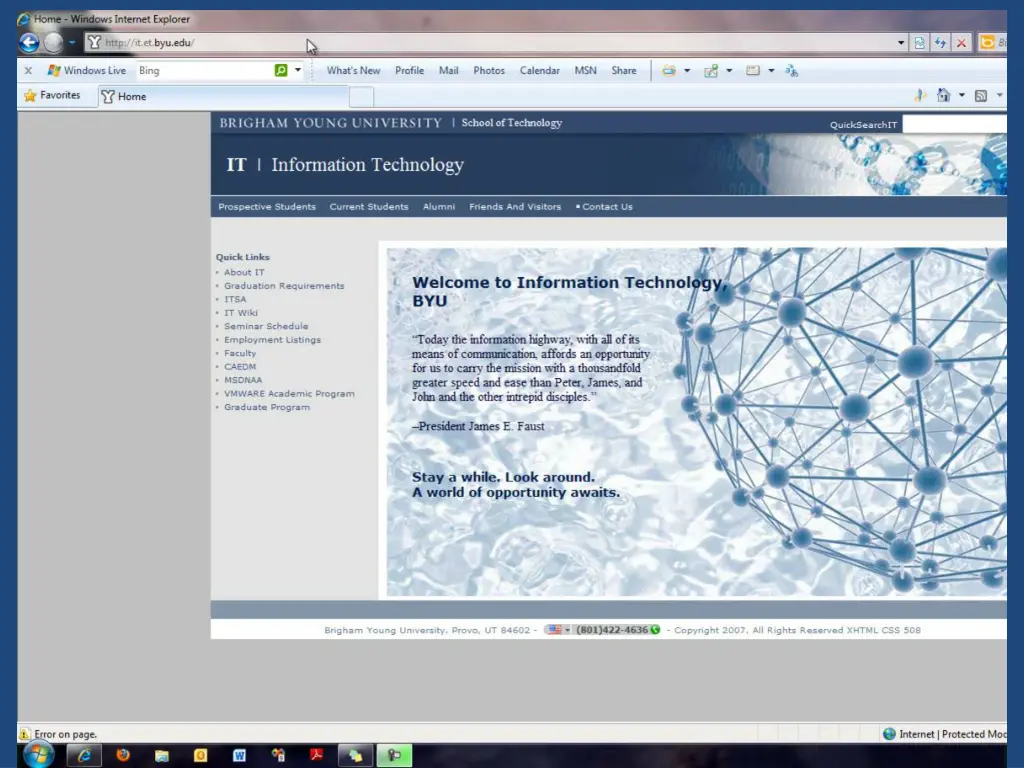This screenshot has width=1024, height=768.
Task: Open the Windows Start orb
Action: pyautogui.click(x=38, y=755)
